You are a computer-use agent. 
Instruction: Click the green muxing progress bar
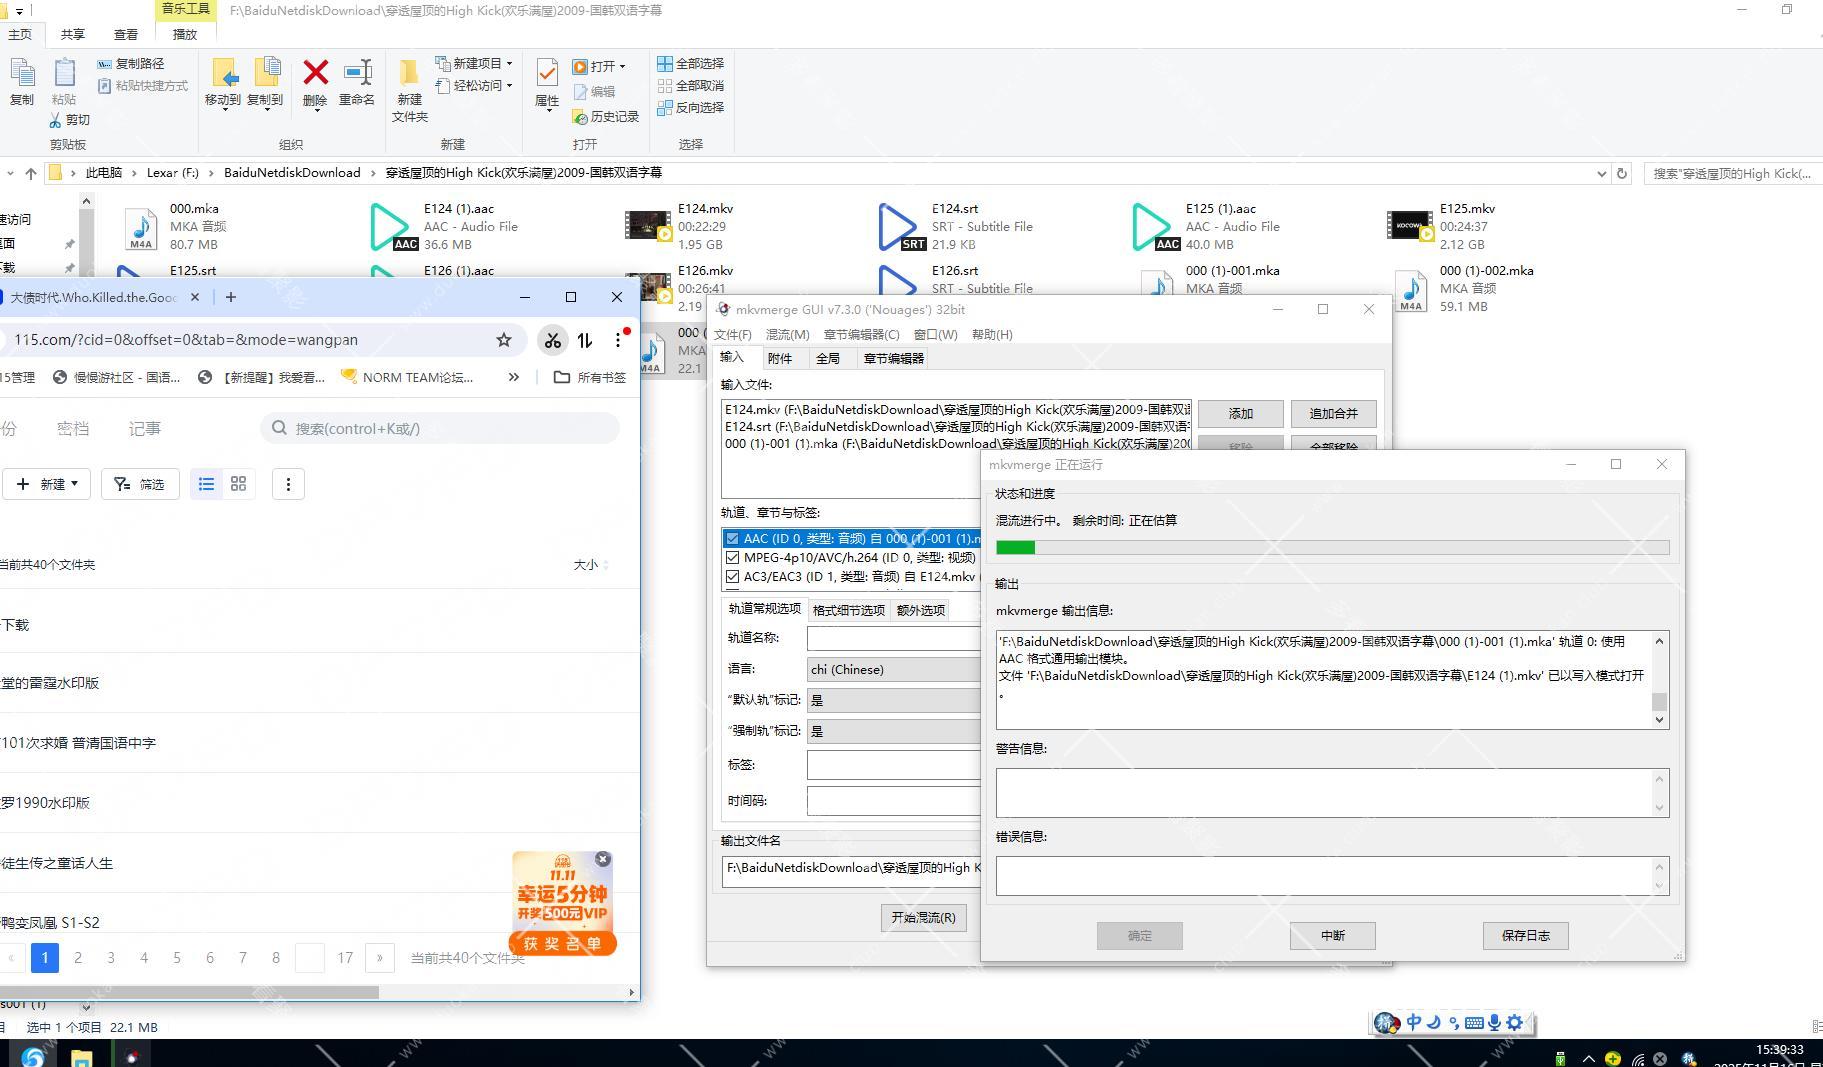point(1332,547)
